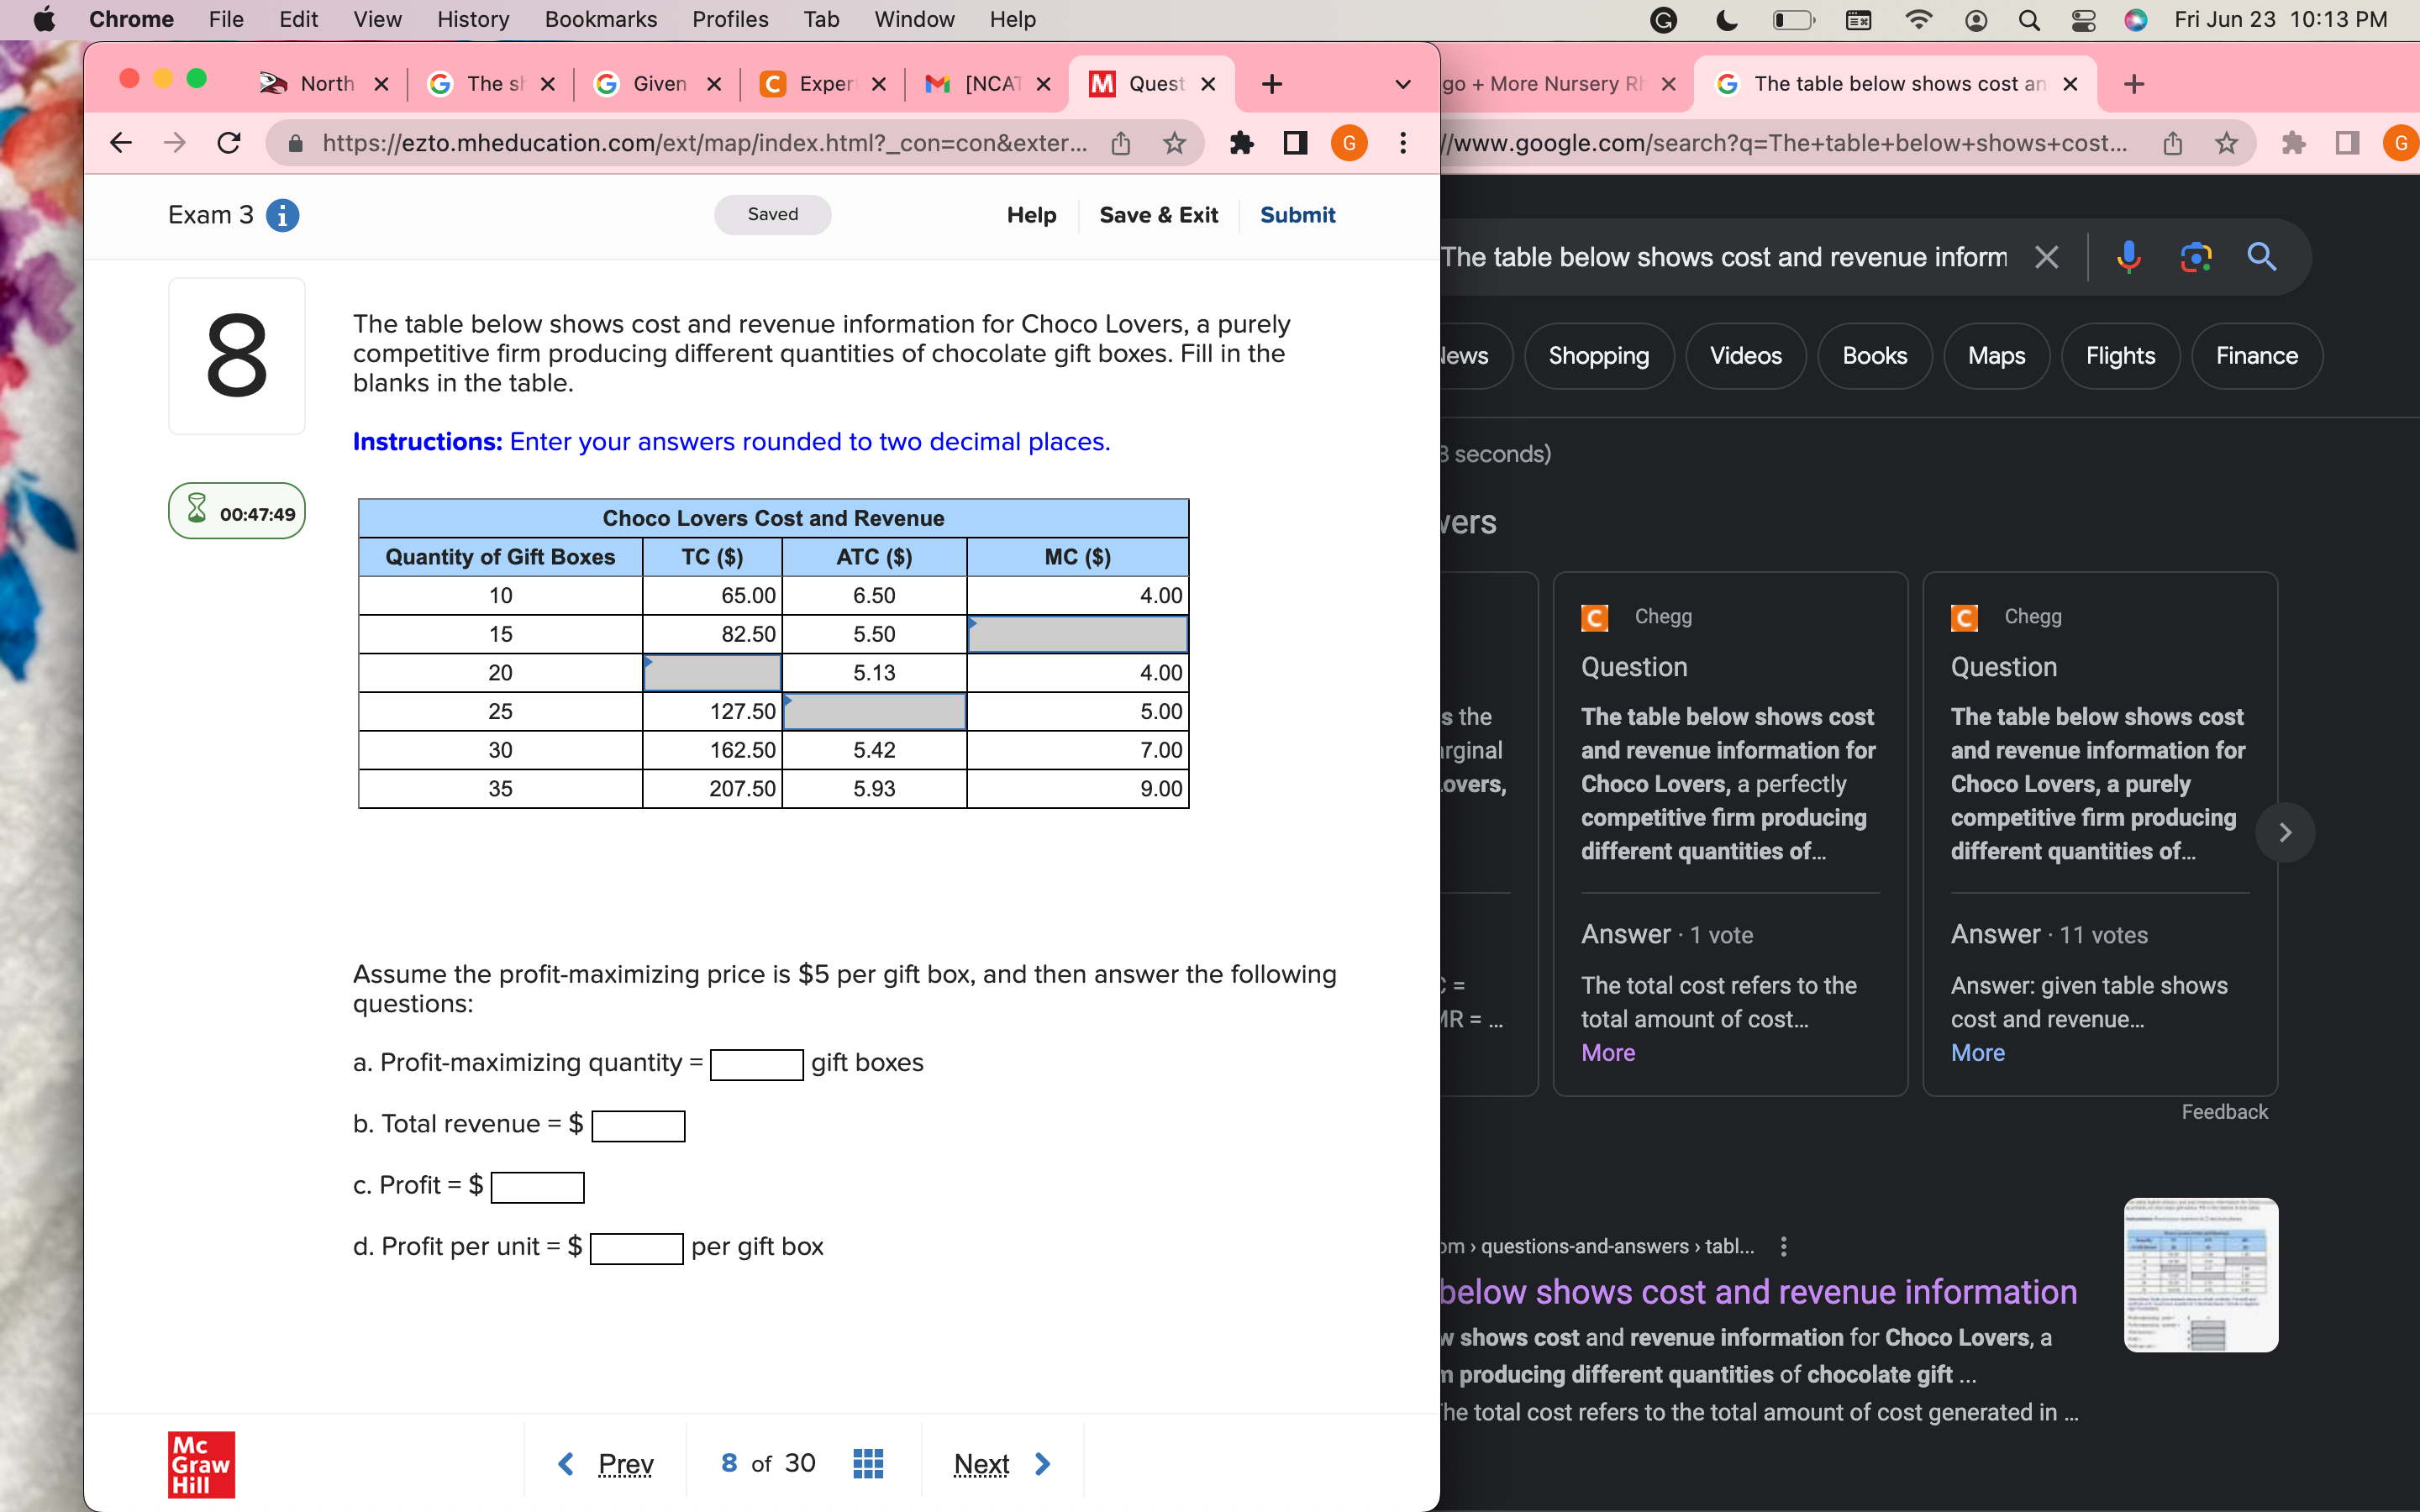Click the Profit input box

537,1187
